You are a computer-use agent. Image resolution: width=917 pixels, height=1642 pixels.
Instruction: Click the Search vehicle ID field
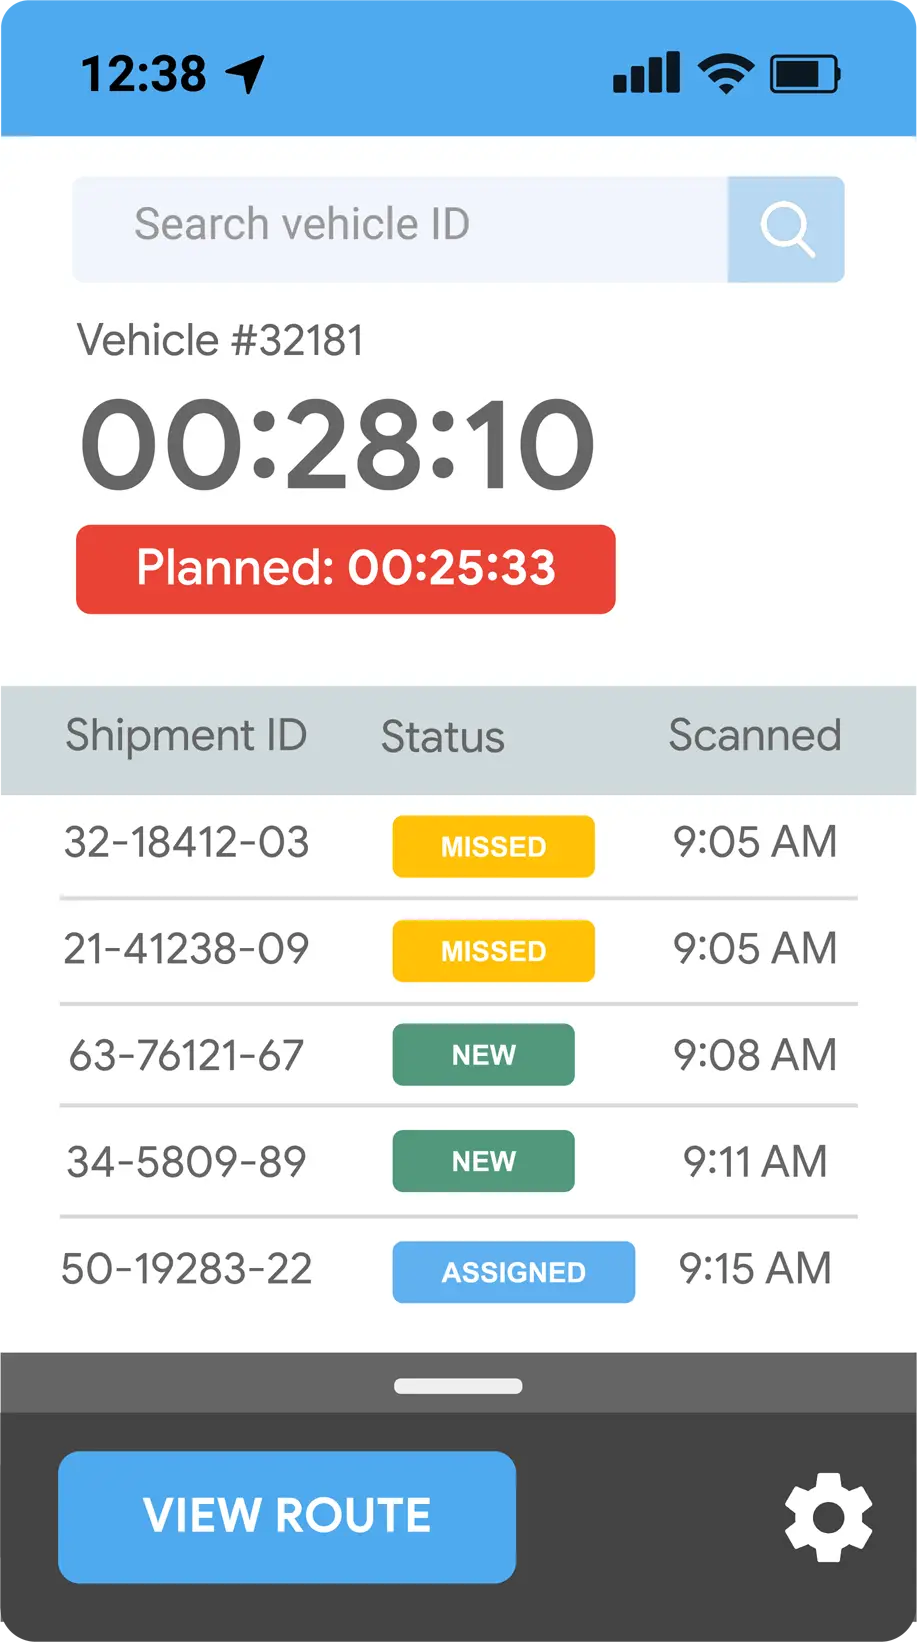400,229
